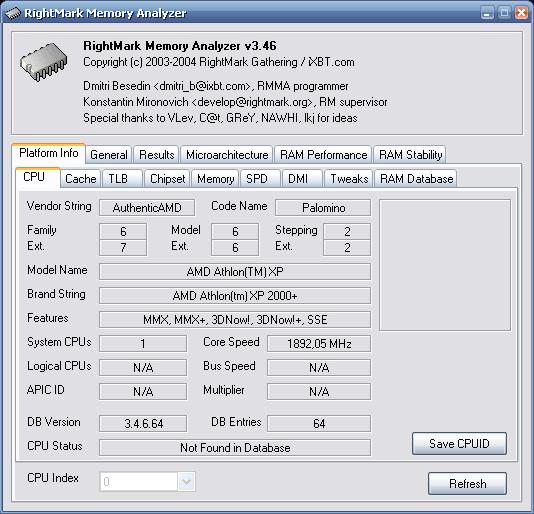Click the Family Ext. value 7
This screenshot has height=514, width=534.
click(x=123, y=248)
